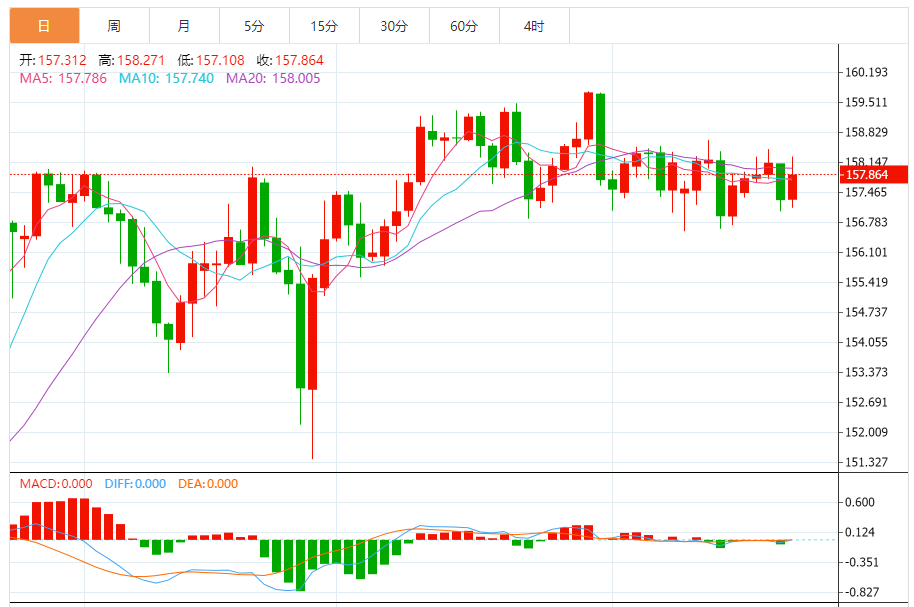This screenshot has height=607, width=914.
Task: Click the lowest green MACD histogram bar
Action: [300, 565]
